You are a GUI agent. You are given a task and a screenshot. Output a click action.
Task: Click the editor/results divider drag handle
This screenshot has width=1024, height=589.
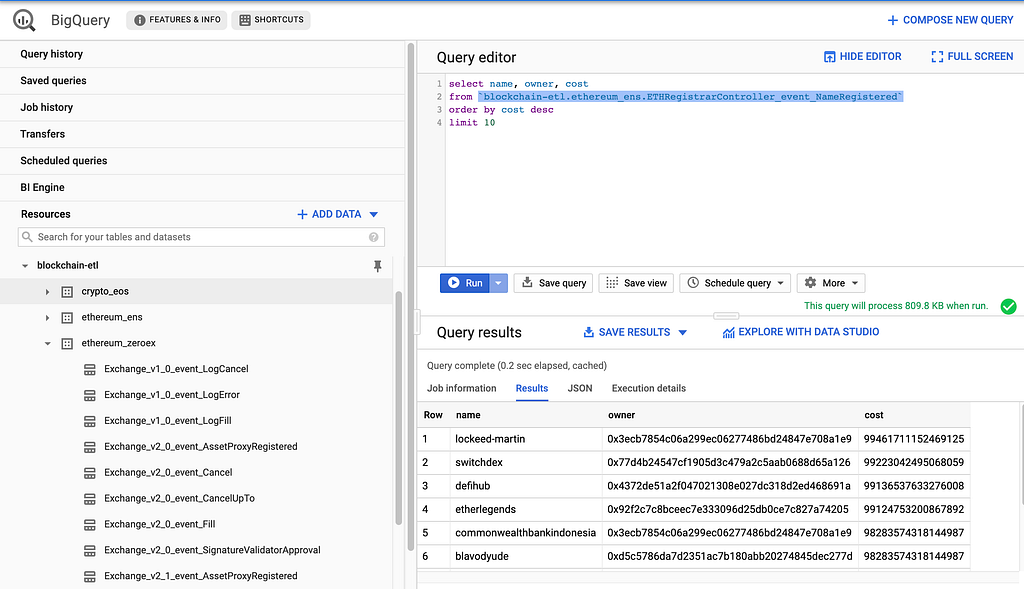point(726,316)
